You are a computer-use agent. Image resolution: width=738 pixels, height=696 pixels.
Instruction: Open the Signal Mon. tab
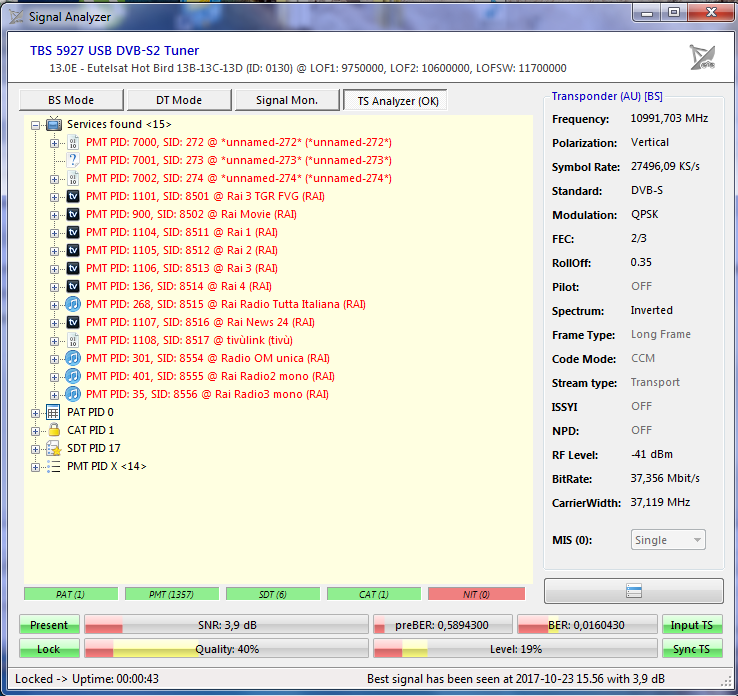(x=287, y=100)
